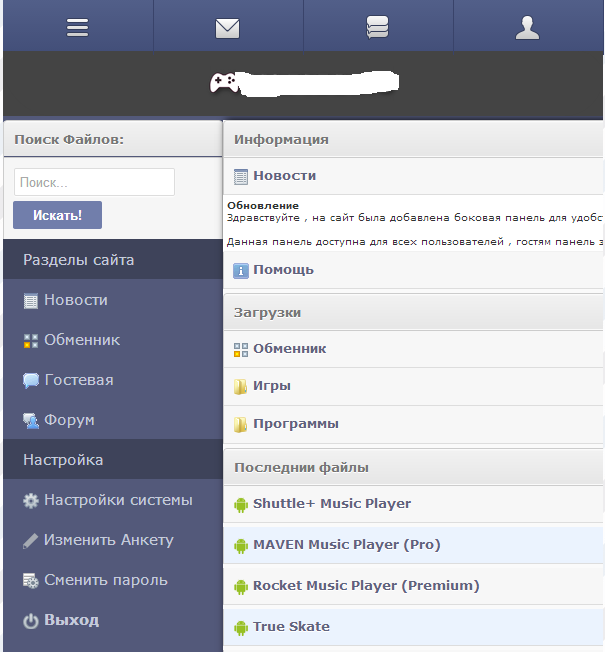Click the folder icon next to Игры
Screen dimensions: 605x652
[240, 386]
